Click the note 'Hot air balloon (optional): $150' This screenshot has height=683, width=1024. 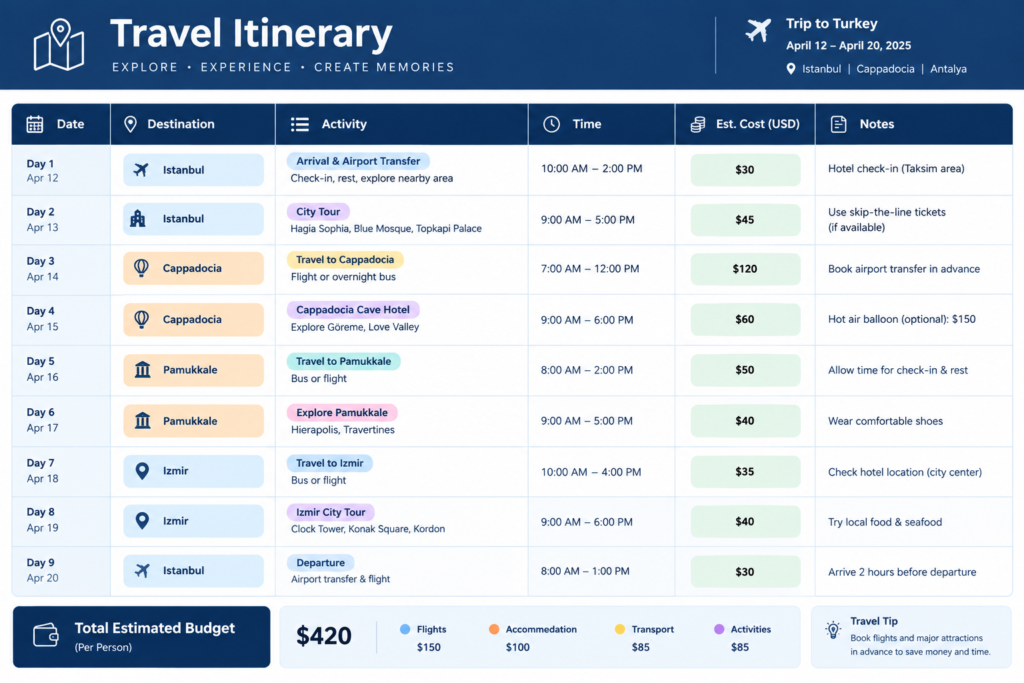coord(902,319)
